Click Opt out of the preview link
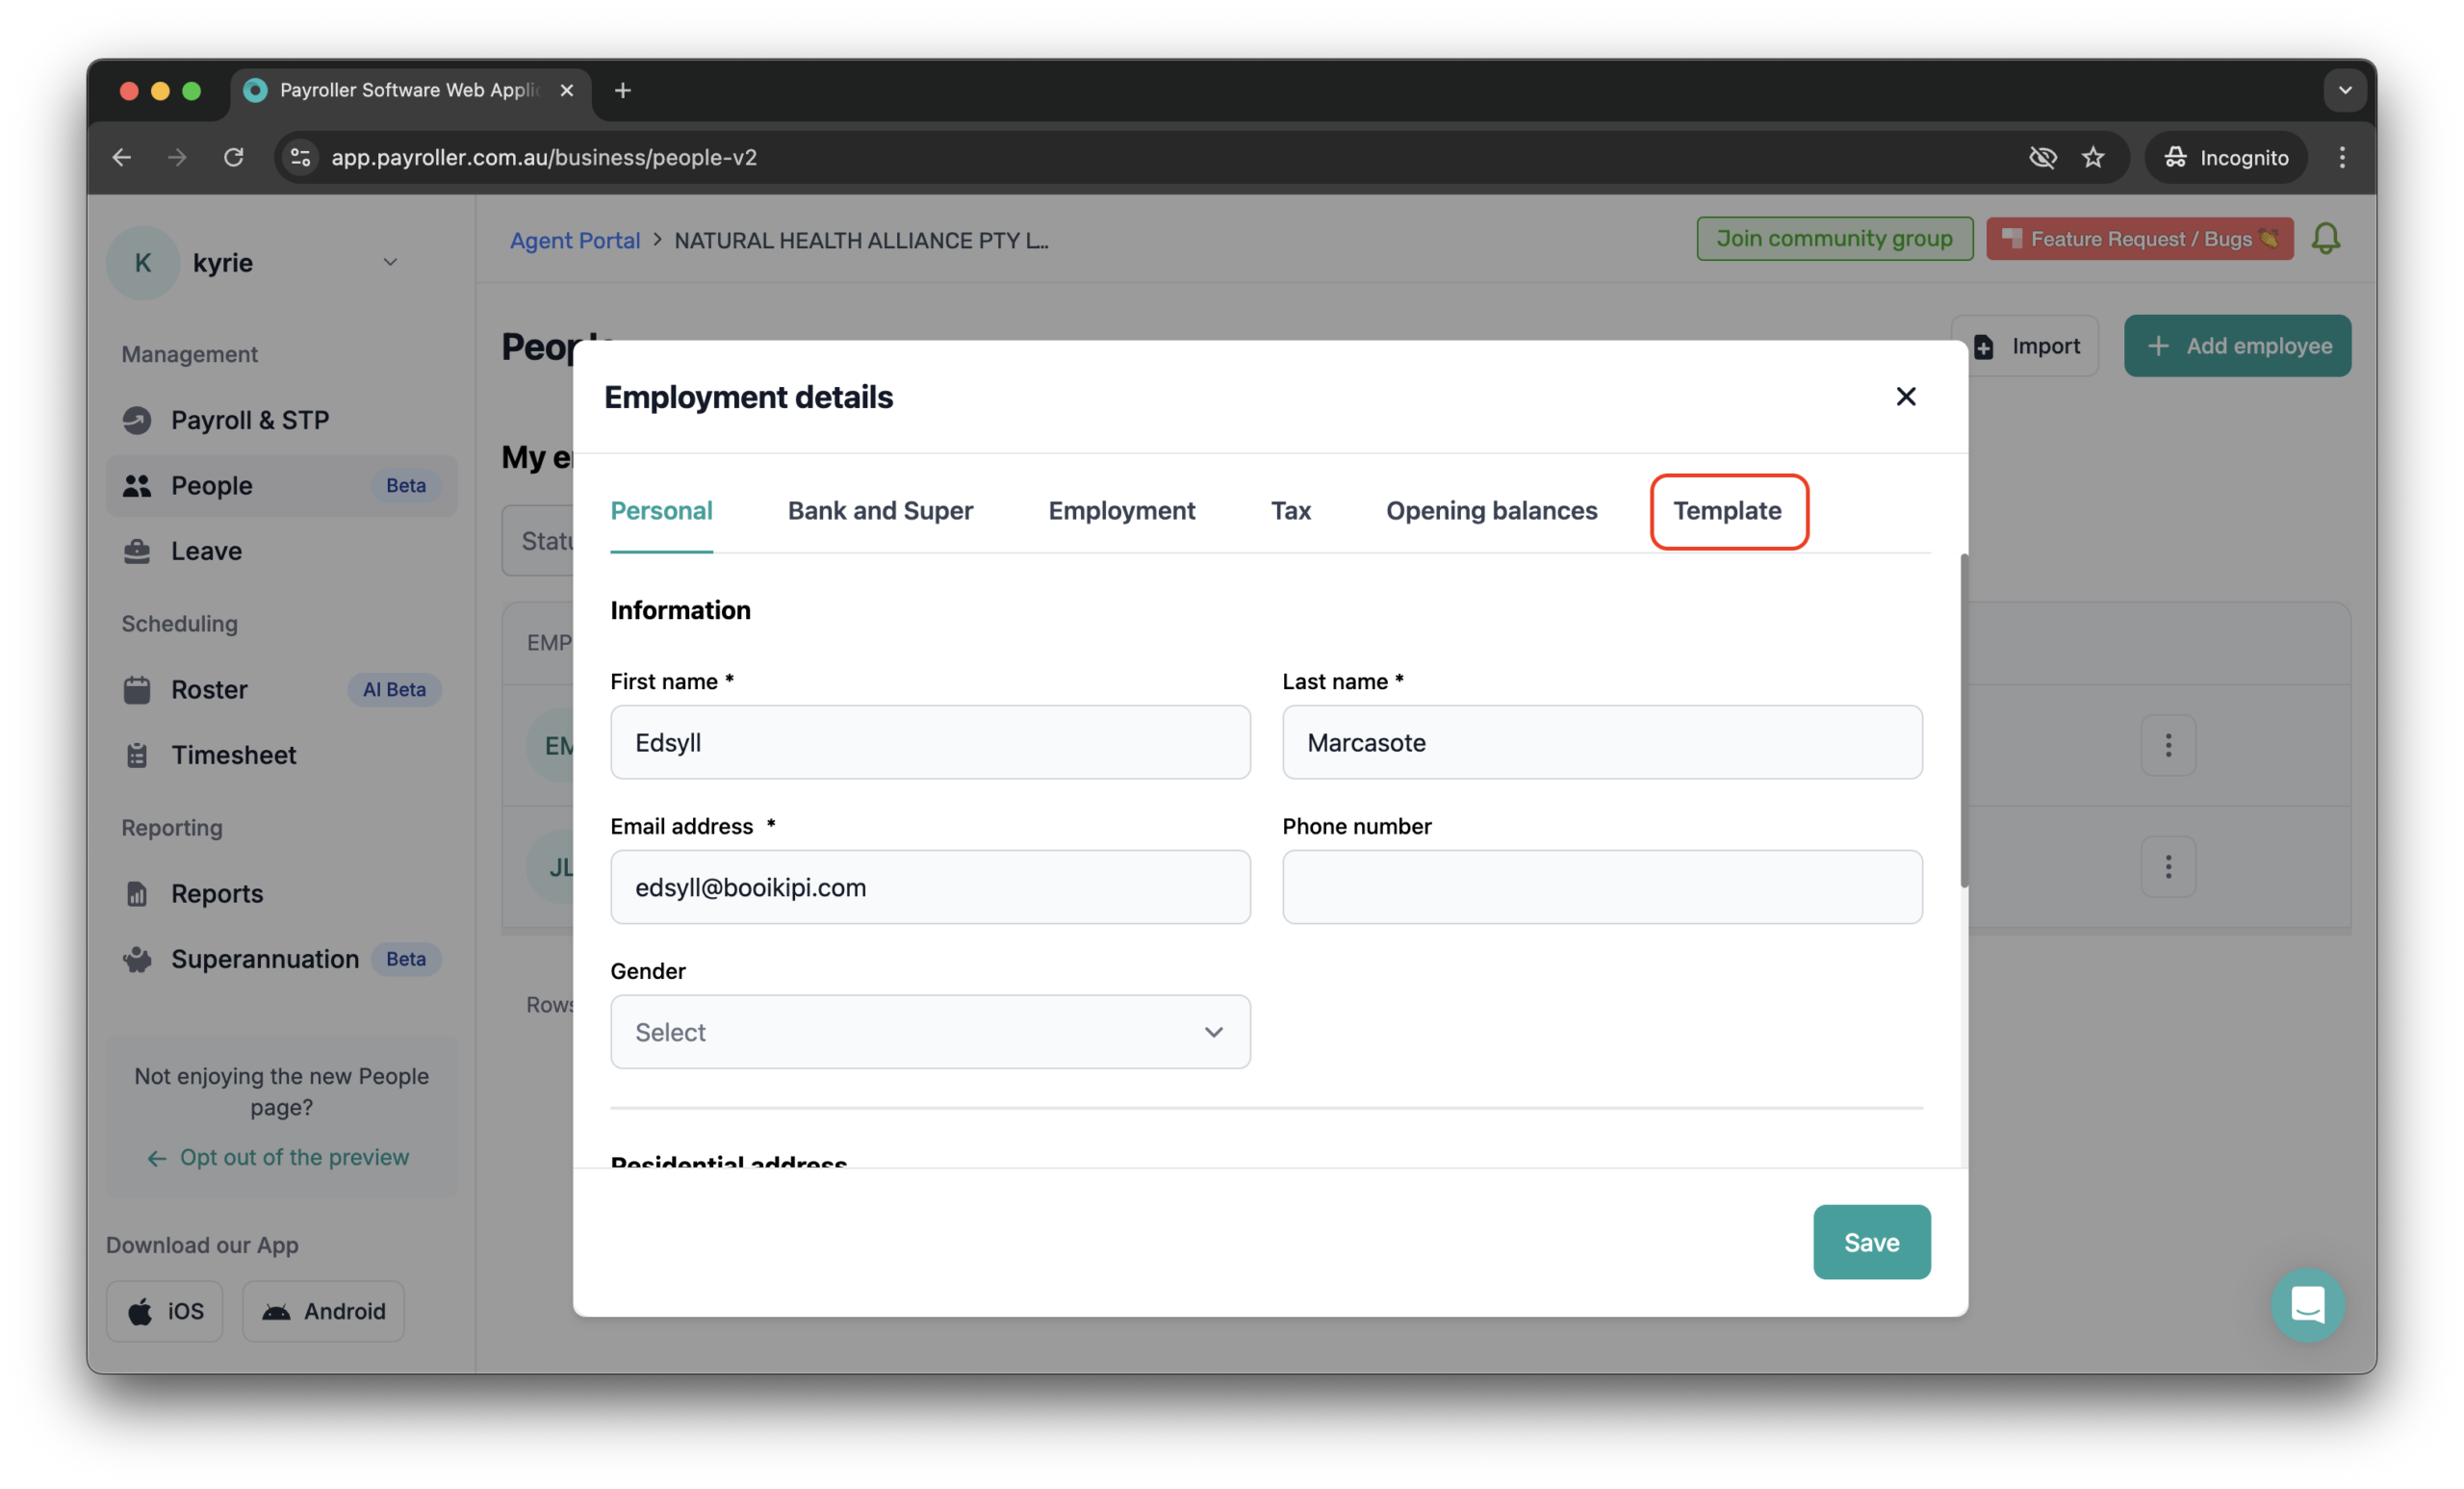Screen dimensions: 2464x1489 (278, 1157)
